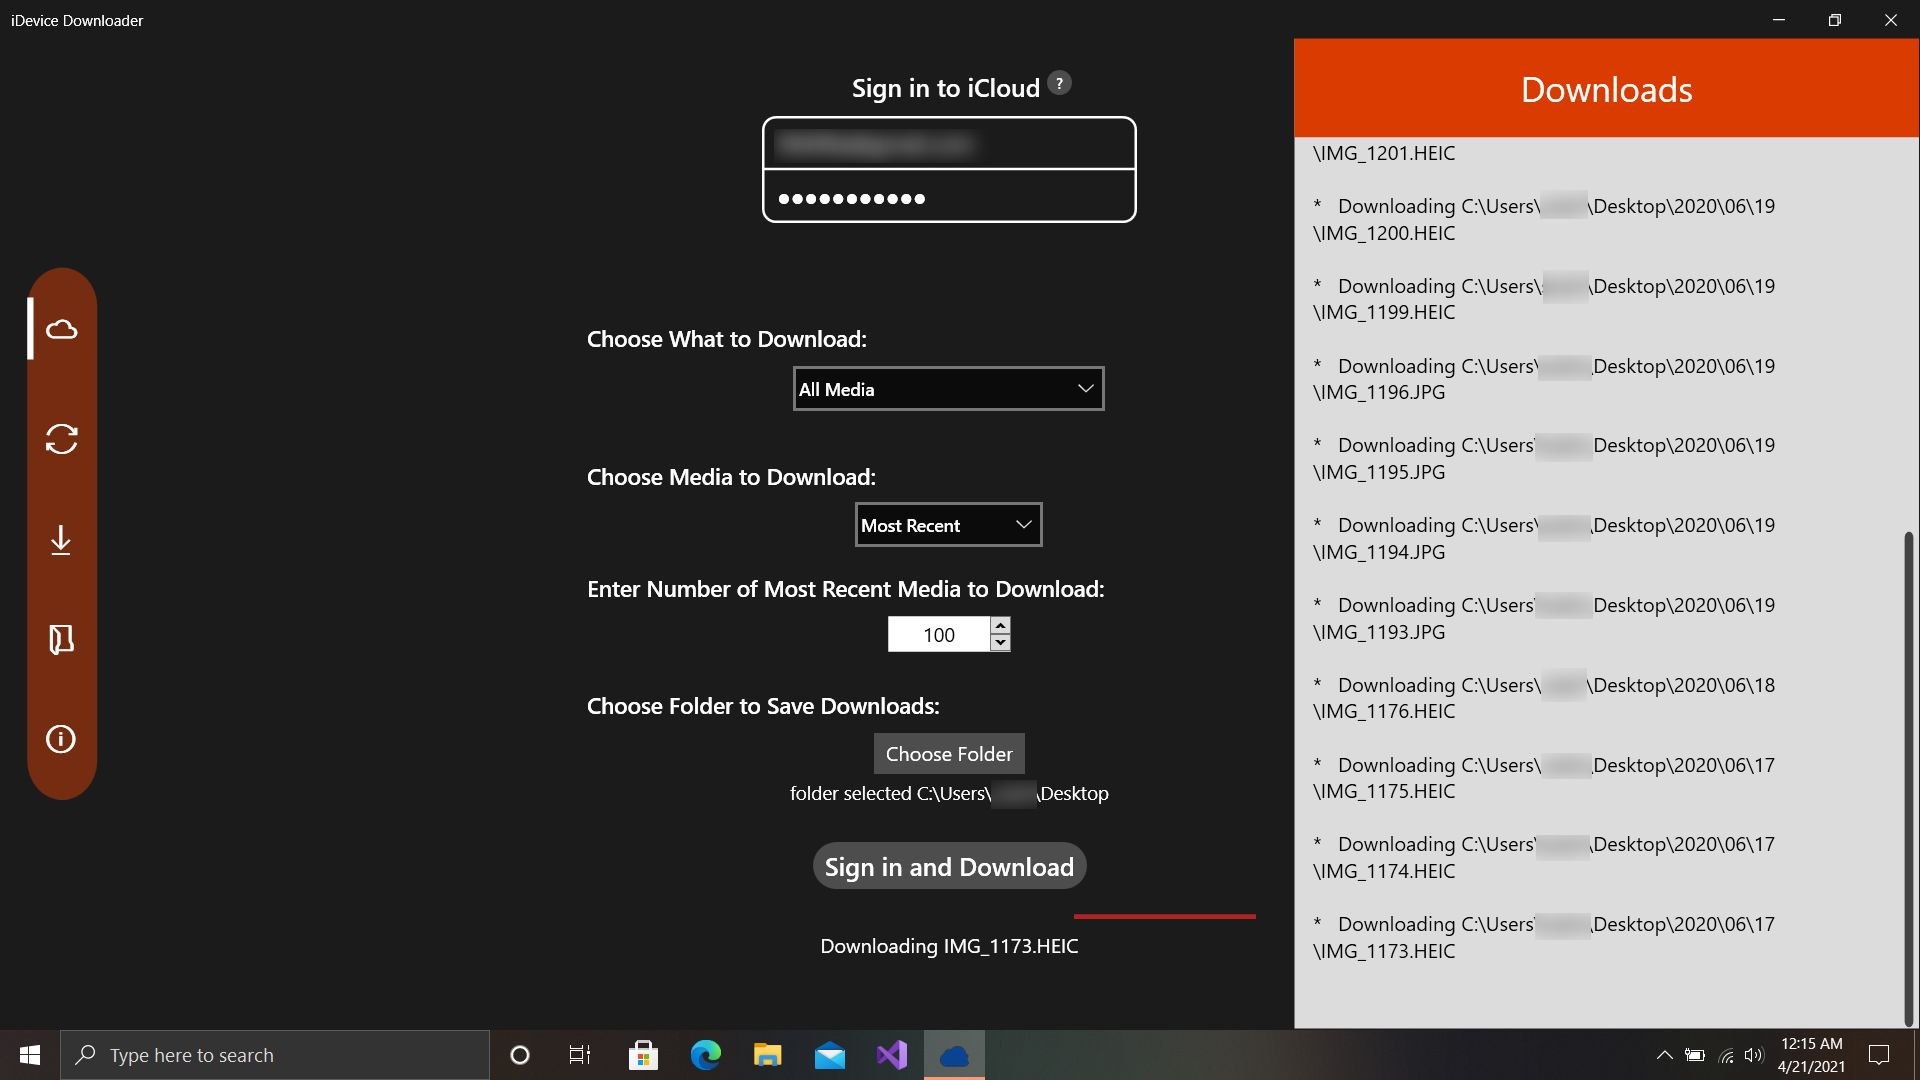The width and height of the screenshot is (1920, 1080).
Task: Click the book/map sidebar icon
Action: tap(61, 639)
